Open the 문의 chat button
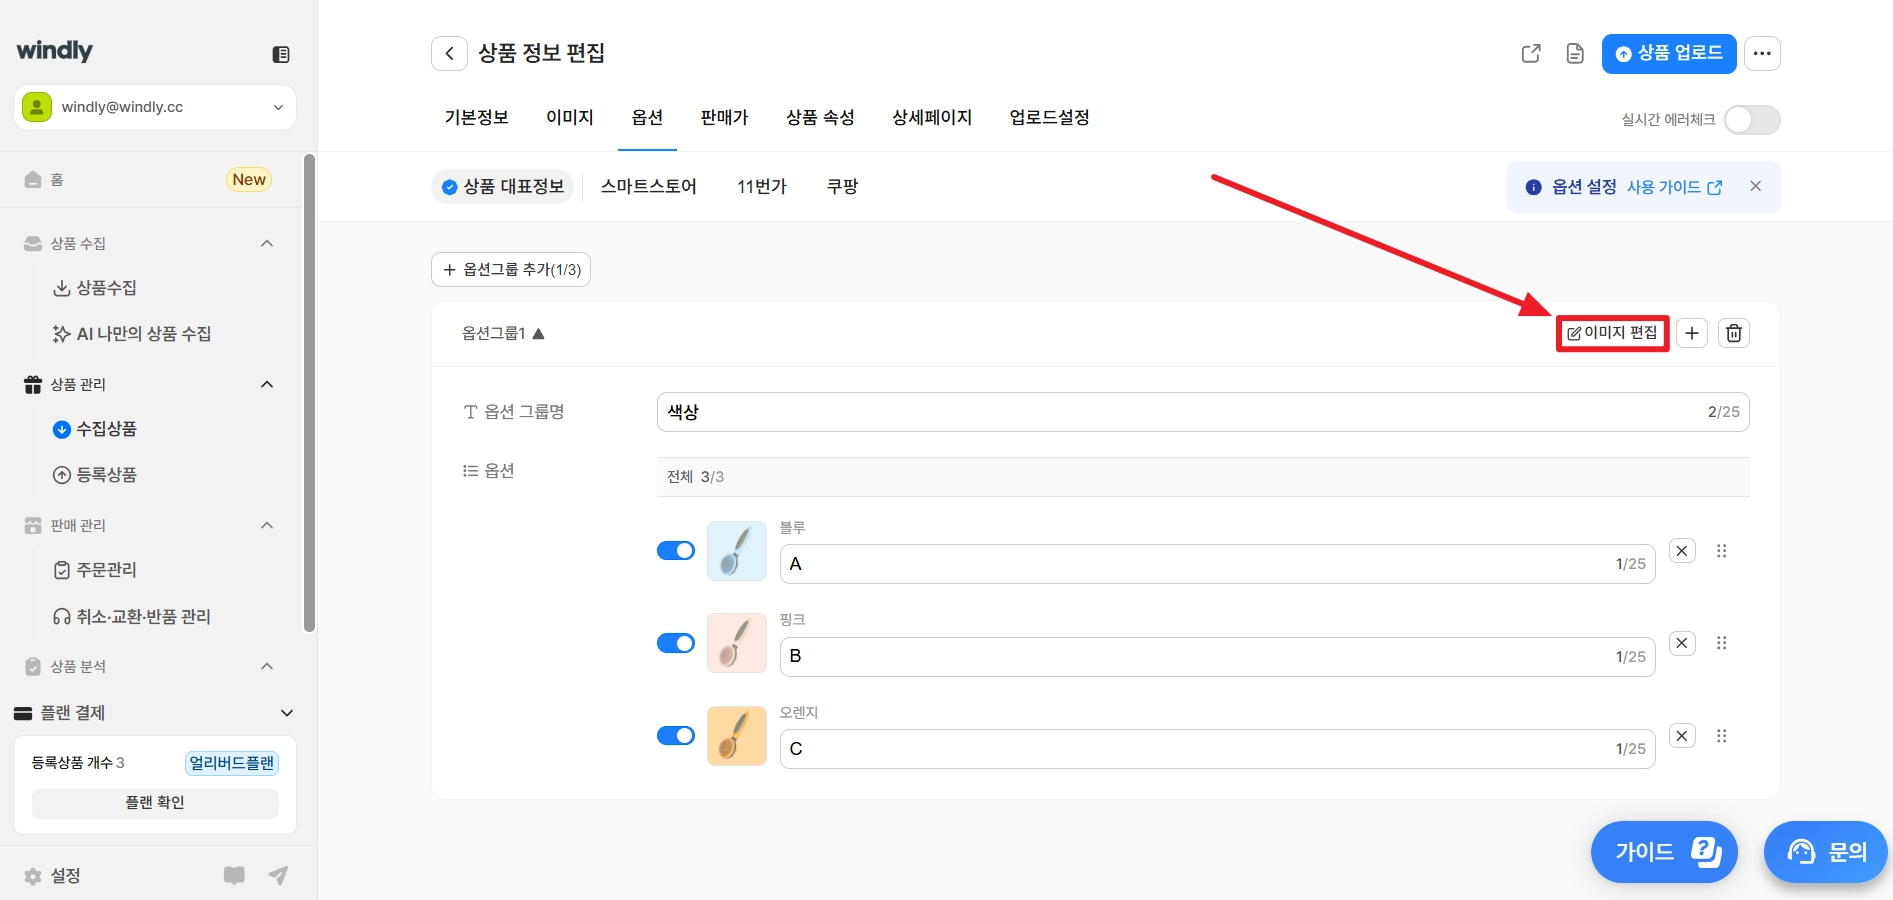The height and width of the screenshot is (900, 1893). click(x=1825, y=852)
